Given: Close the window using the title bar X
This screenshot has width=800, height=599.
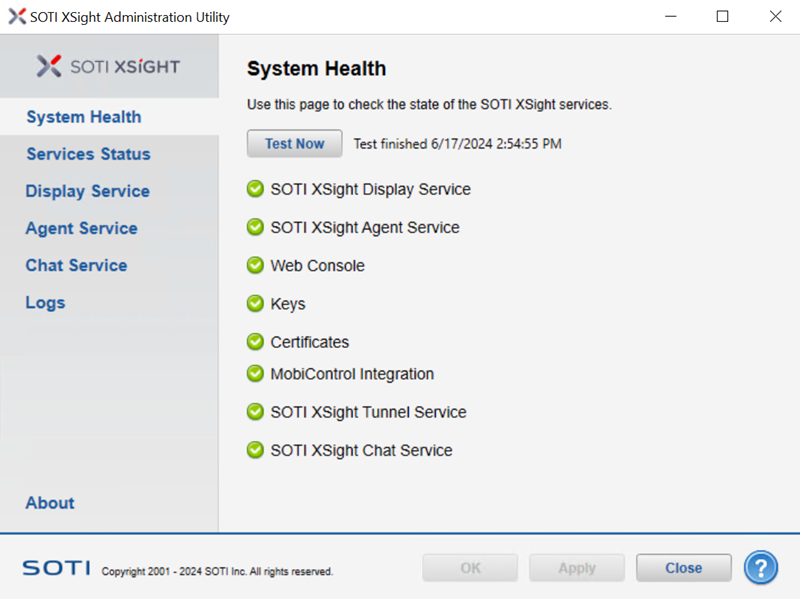Looking at the screenshot, I should pos(775,16).
